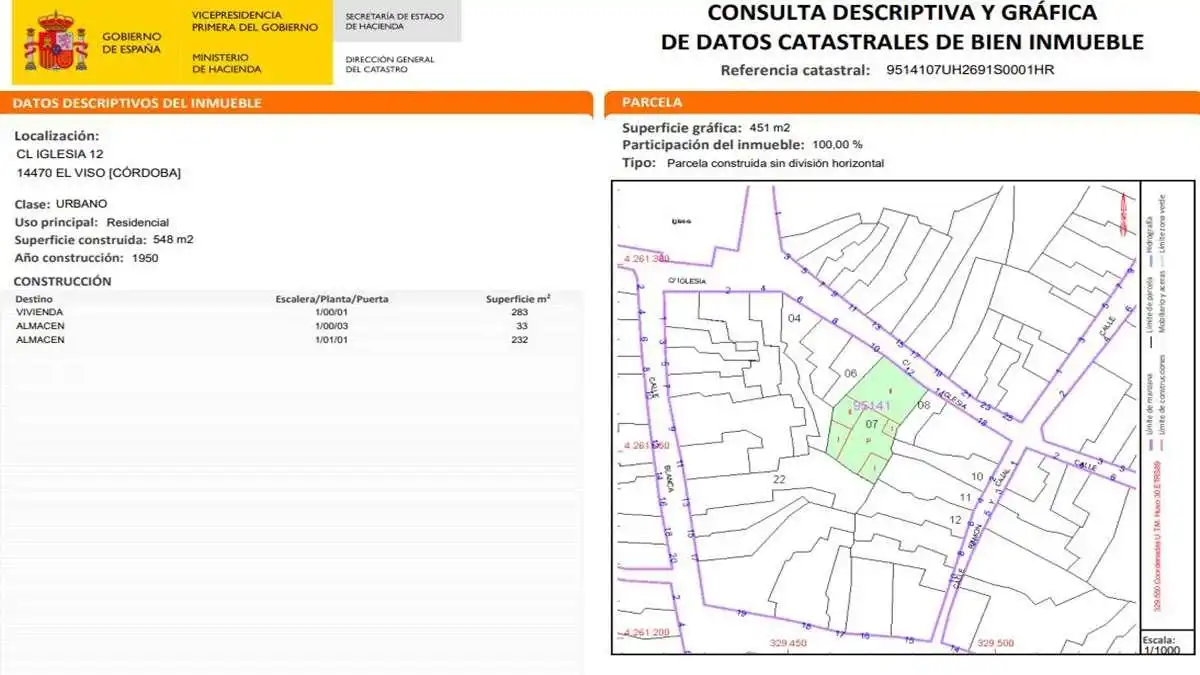The image size is (1200, 675).
Task: Select the 'VIVIENDA' row destination
Action: tap(39, 312)
